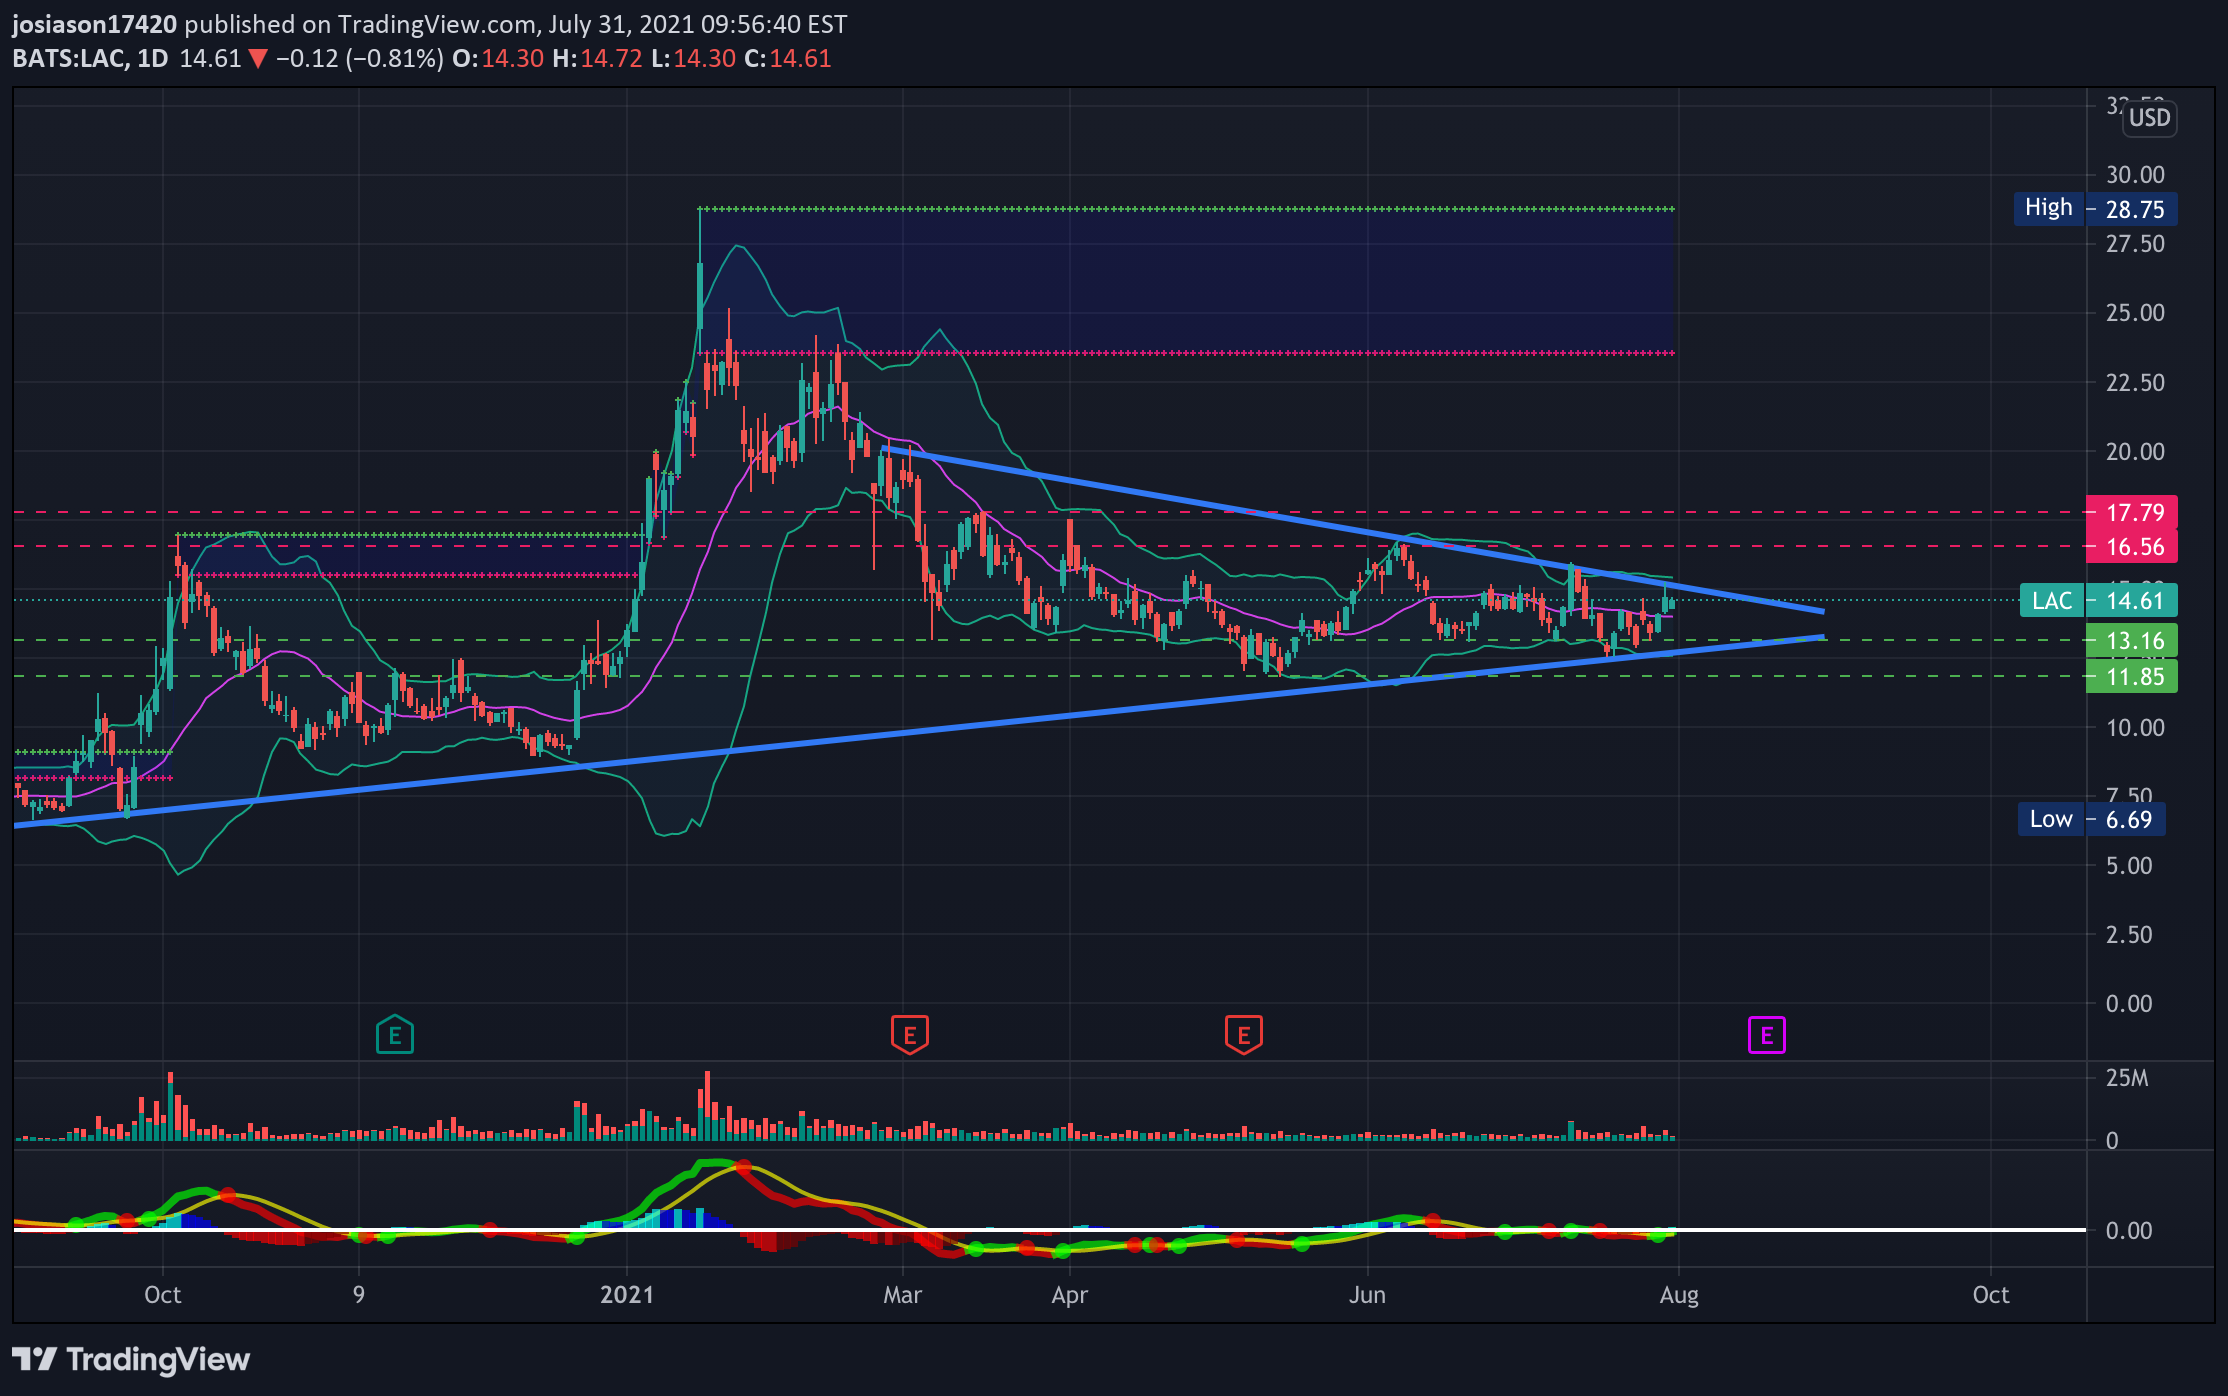Image resolution: width=2228 pixels, height=1396 pixels.
Task: Click the High 28.75 price label
Action: (x=2095, y=209)
